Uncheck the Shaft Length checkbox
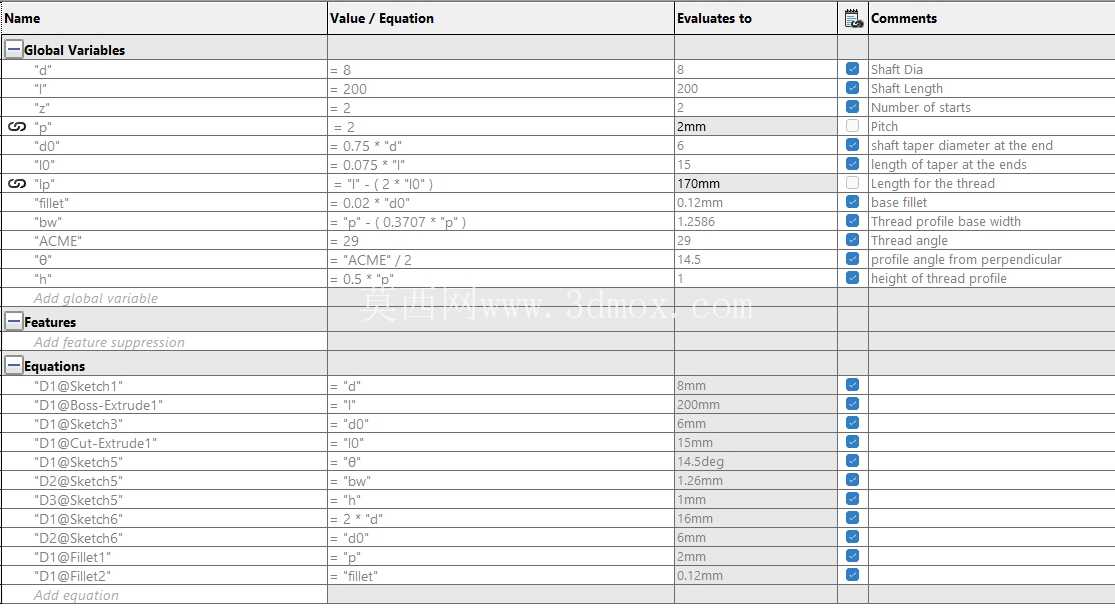 click(x=853, y=88)
